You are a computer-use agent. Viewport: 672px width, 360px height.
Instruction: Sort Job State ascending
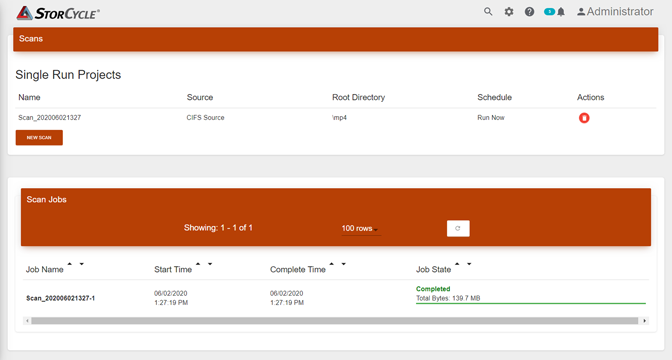457,264
